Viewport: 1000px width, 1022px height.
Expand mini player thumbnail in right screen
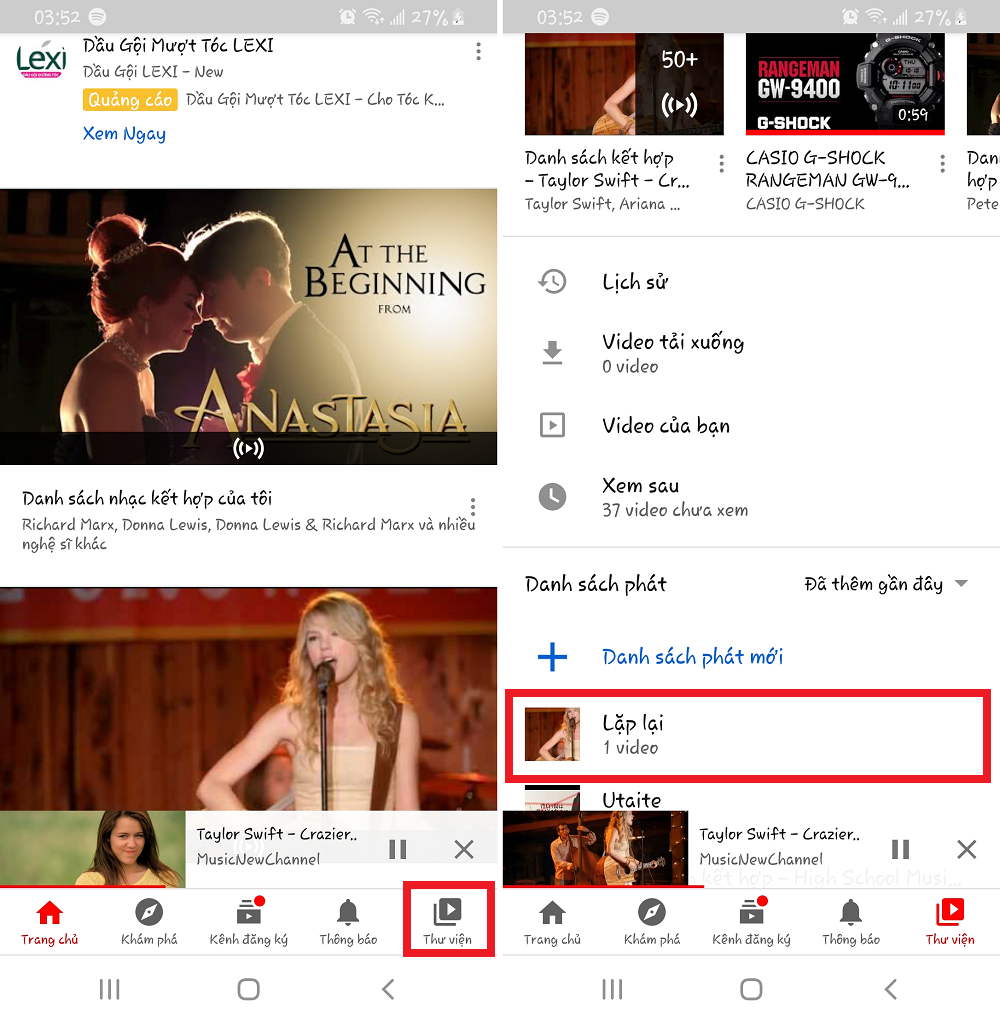pyautogui.click(x=595, y=848)
